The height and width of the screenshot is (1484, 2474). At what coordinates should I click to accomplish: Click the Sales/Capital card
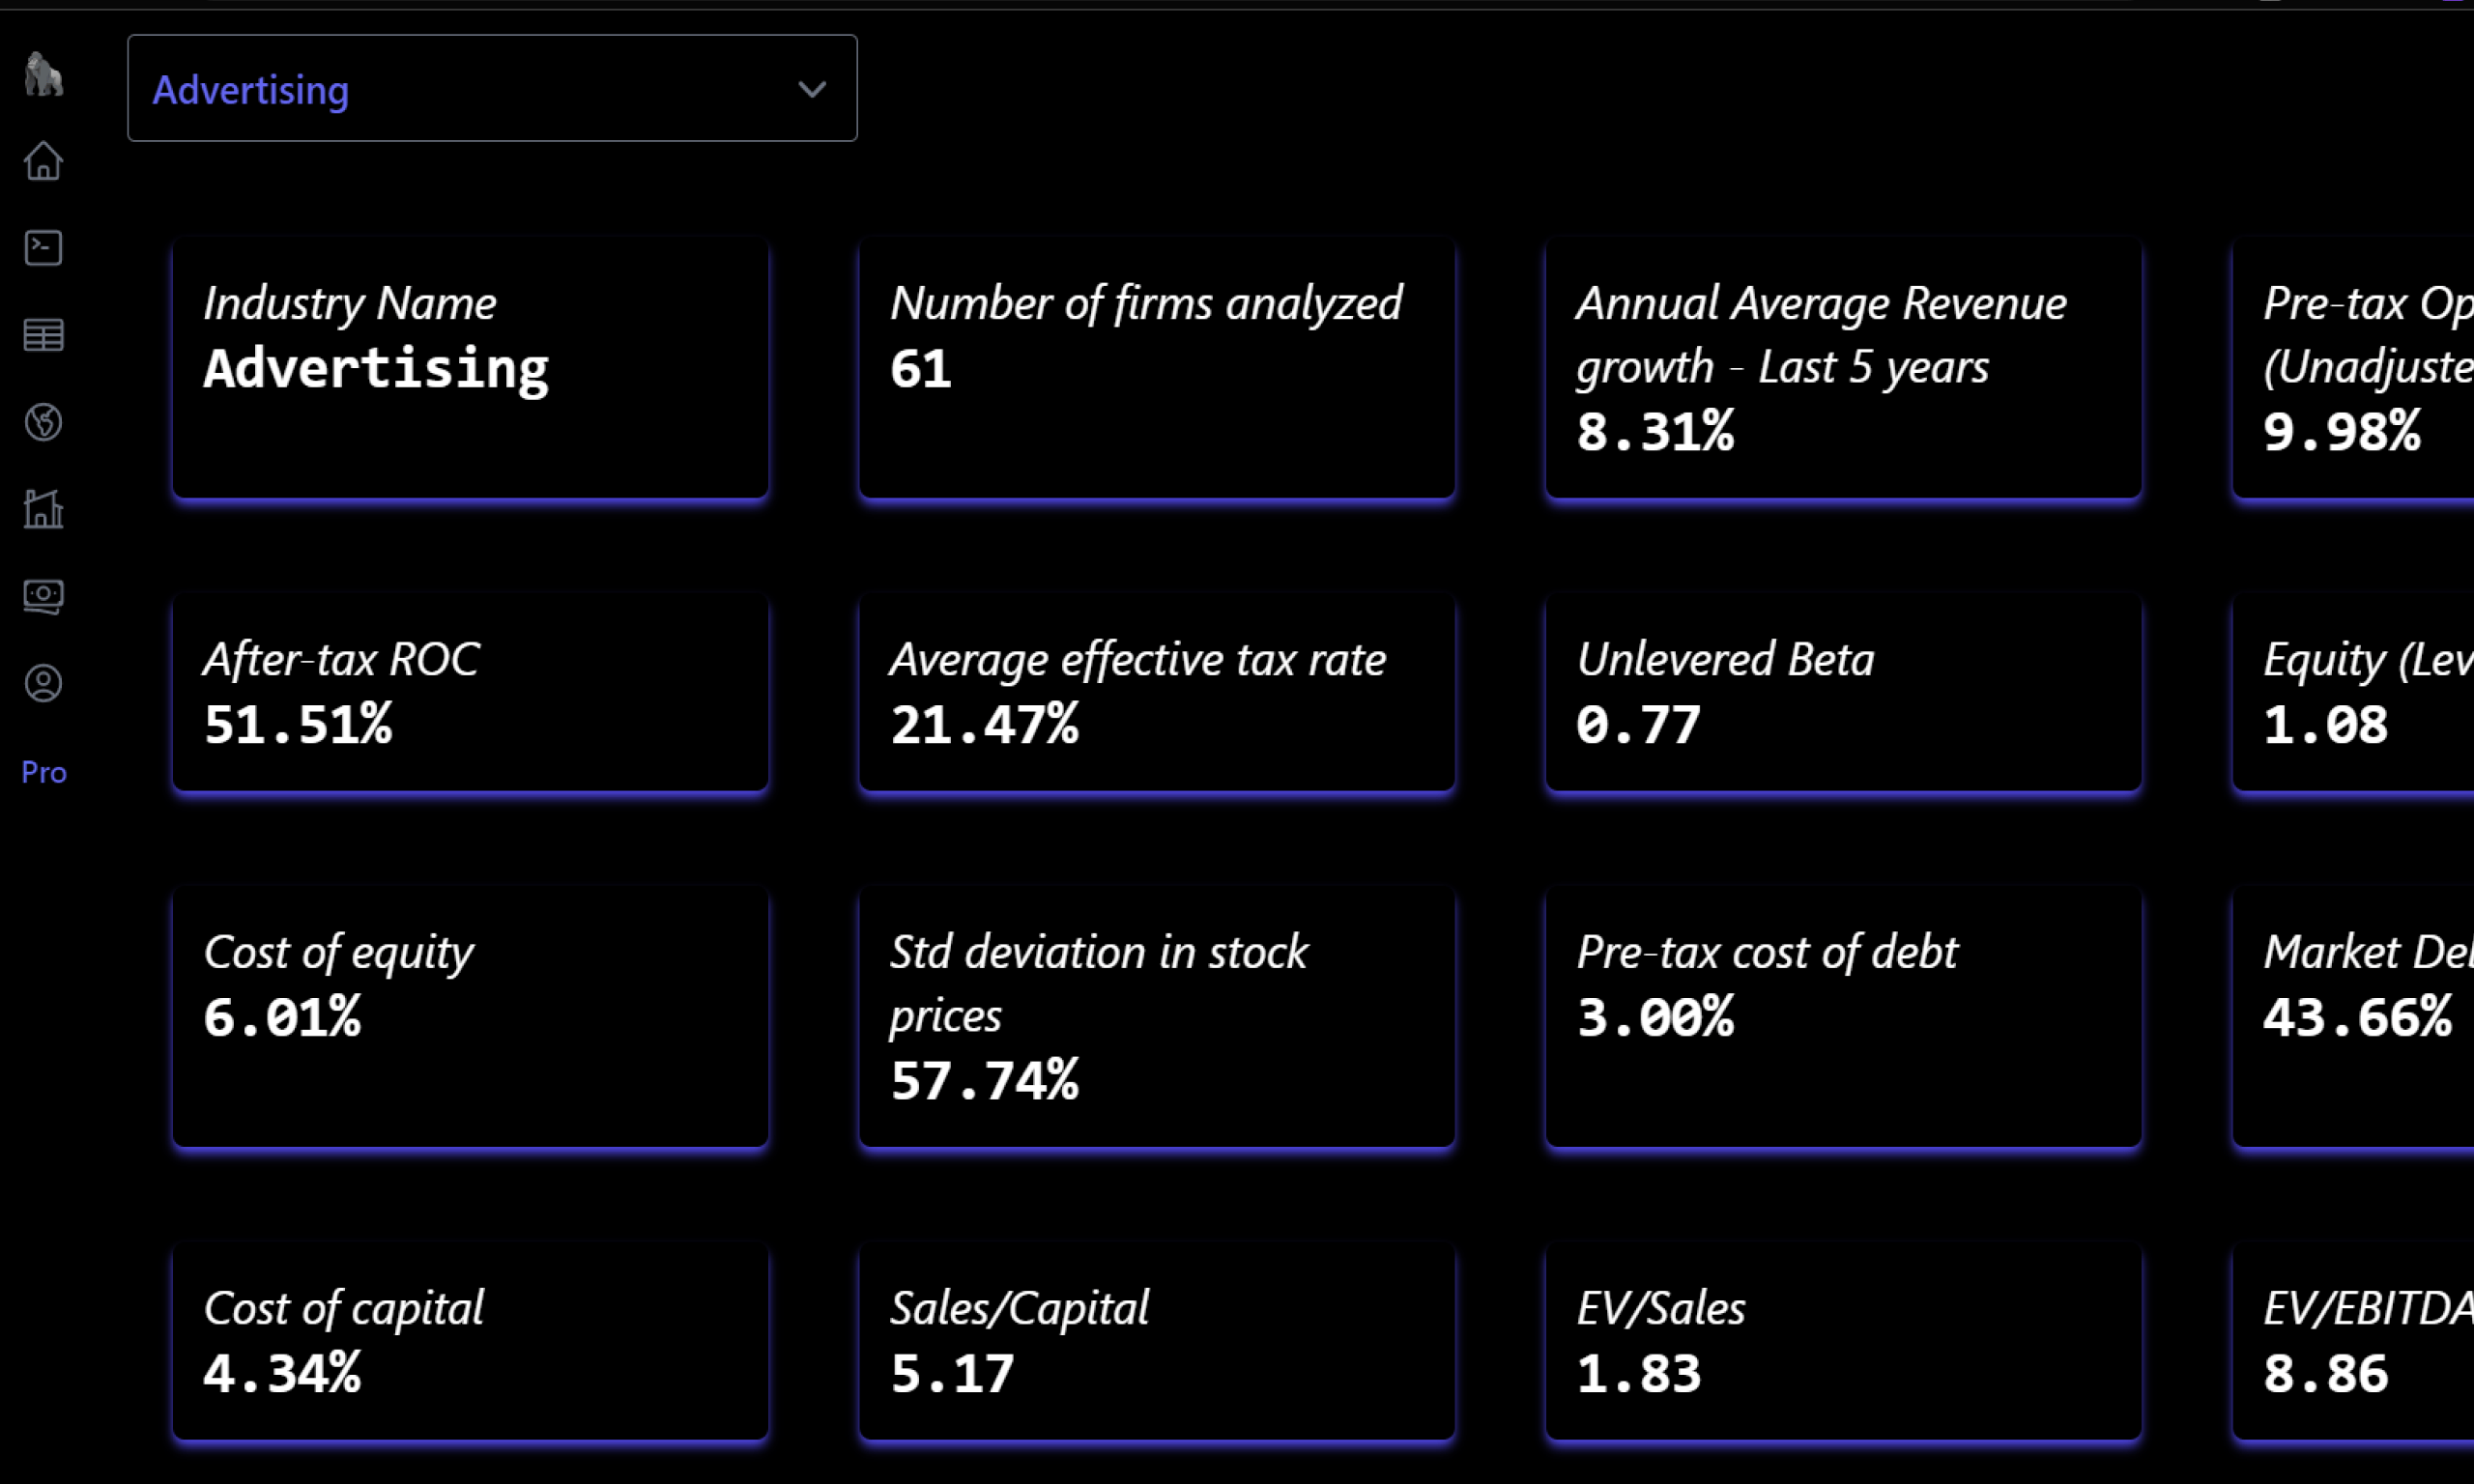(1156, 1341)
